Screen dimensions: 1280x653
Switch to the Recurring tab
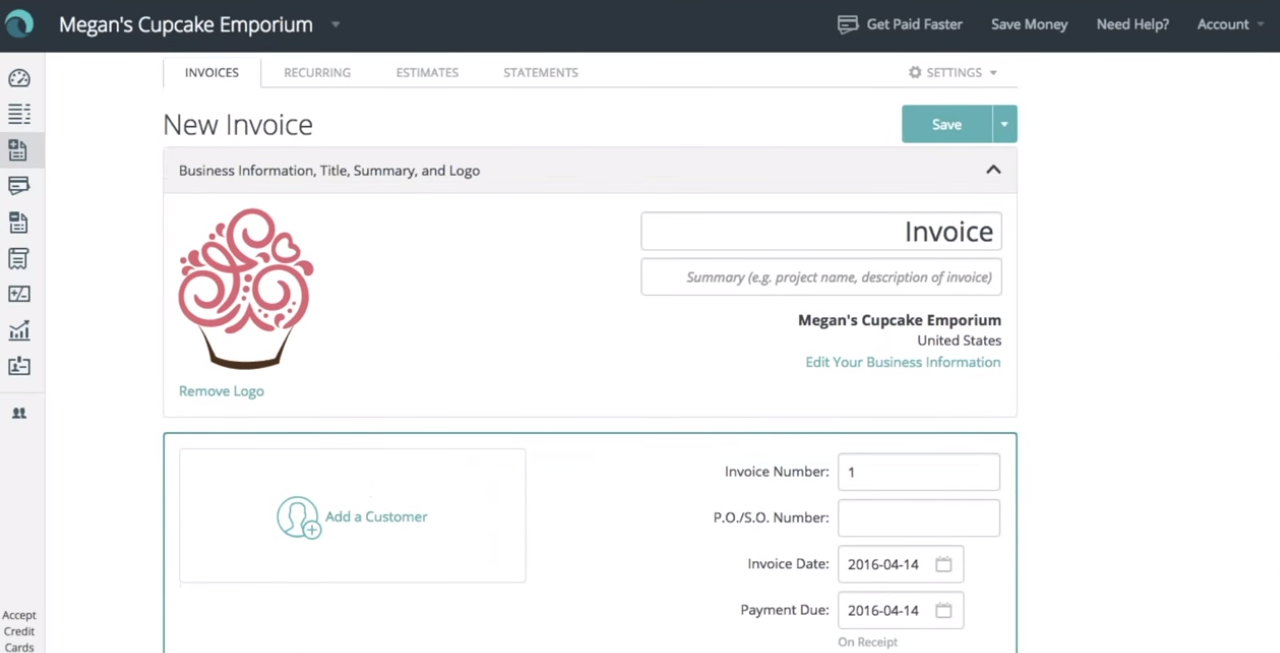[317, 72]
